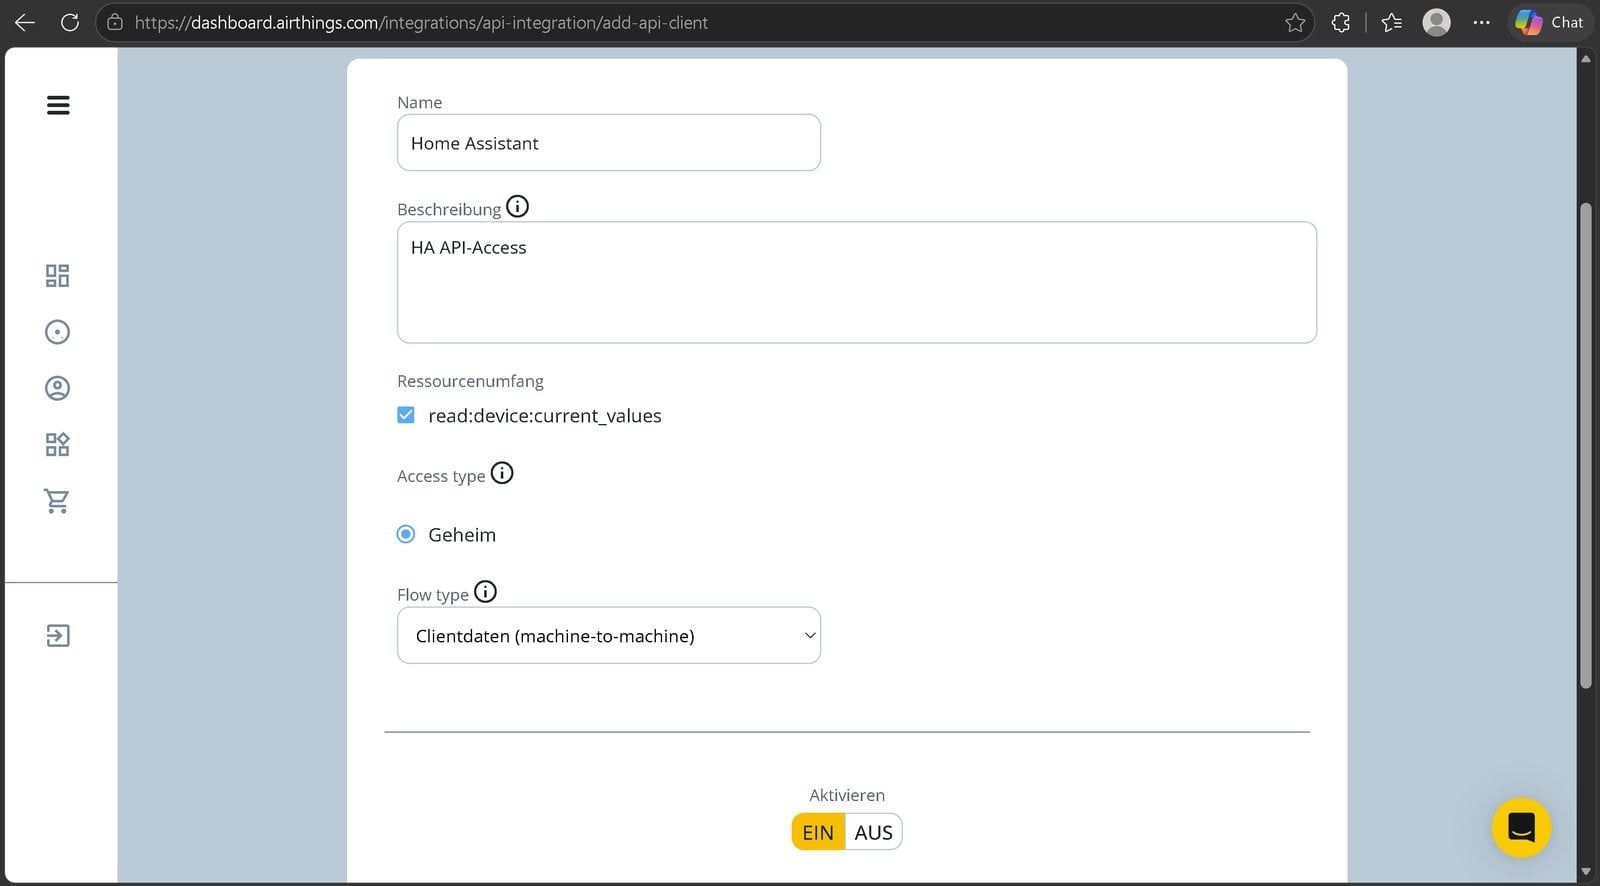This screenshot has width=1600, height=886.
Task: Click the Geheim label text
Action: pyautogui.click(x=462, y=535)
